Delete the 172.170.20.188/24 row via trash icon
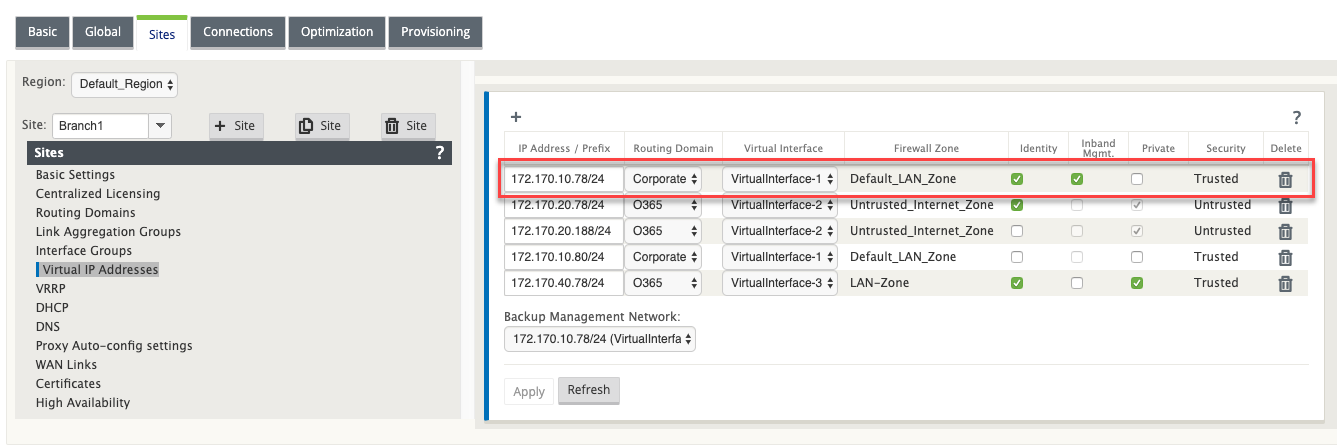Image resolution: width=1337 pixels, height=448 pixels. pos(1285,232)
